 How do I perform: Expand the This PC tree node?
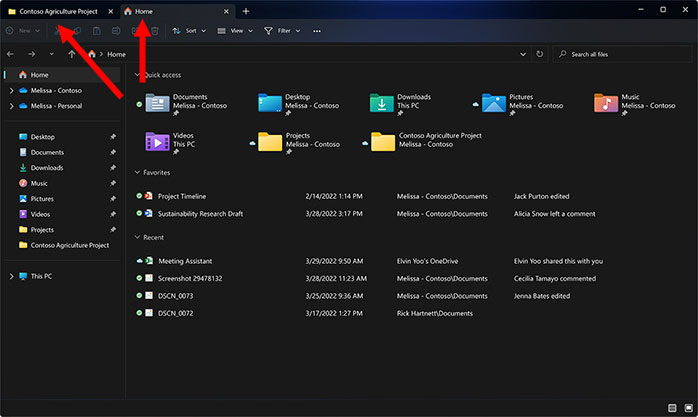11,276
